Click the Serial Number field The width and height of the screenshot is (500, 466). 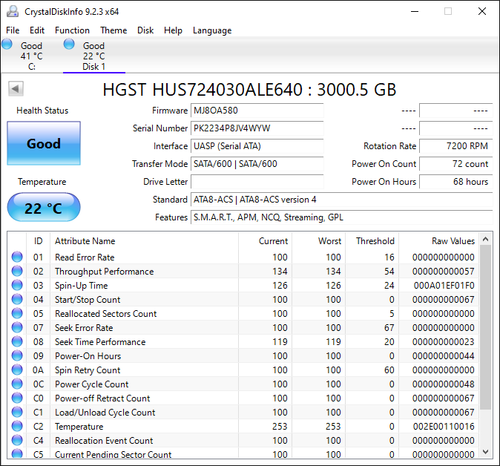coord(257,128)
